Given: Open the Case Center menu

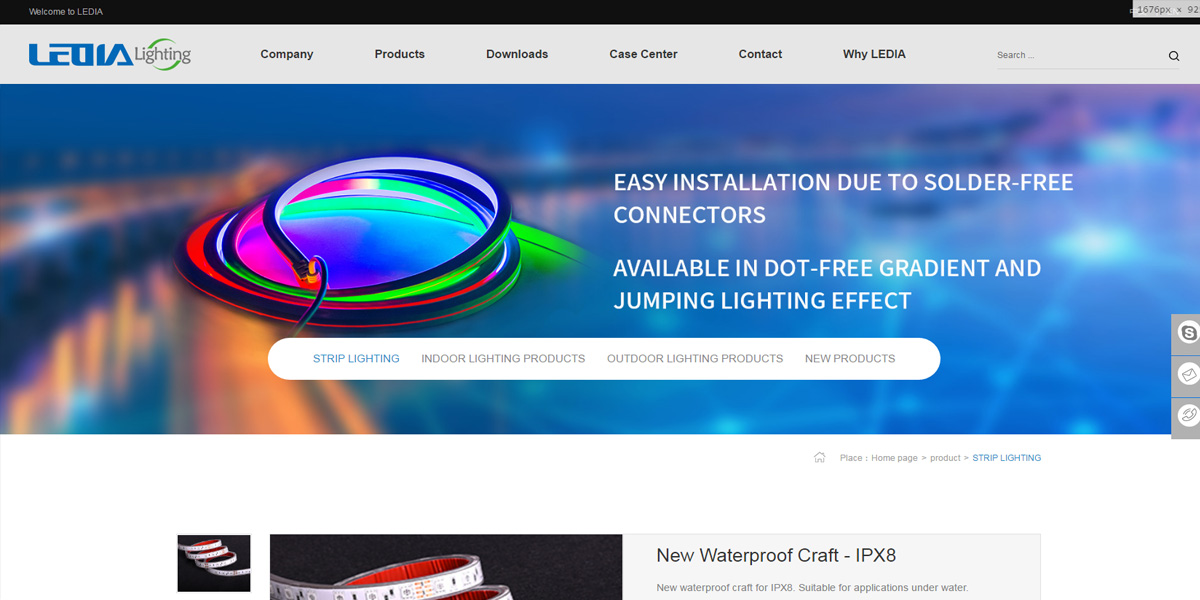Looking at the screenshot, I should (643, 54).
